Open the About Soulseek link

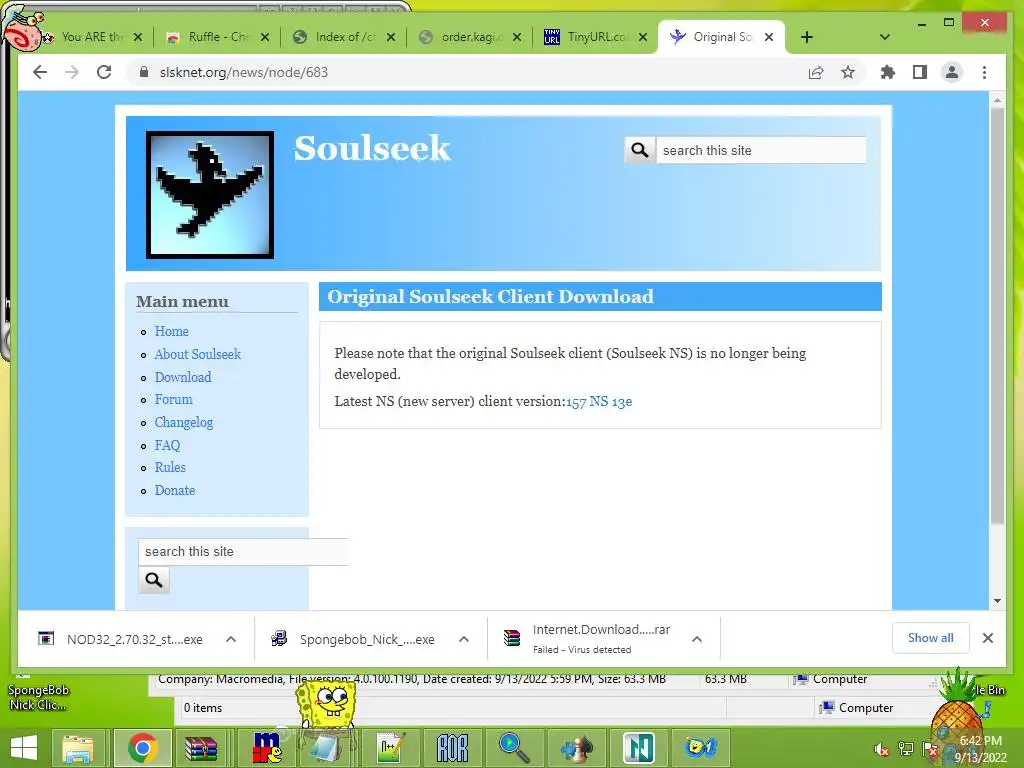click(198, 354)
